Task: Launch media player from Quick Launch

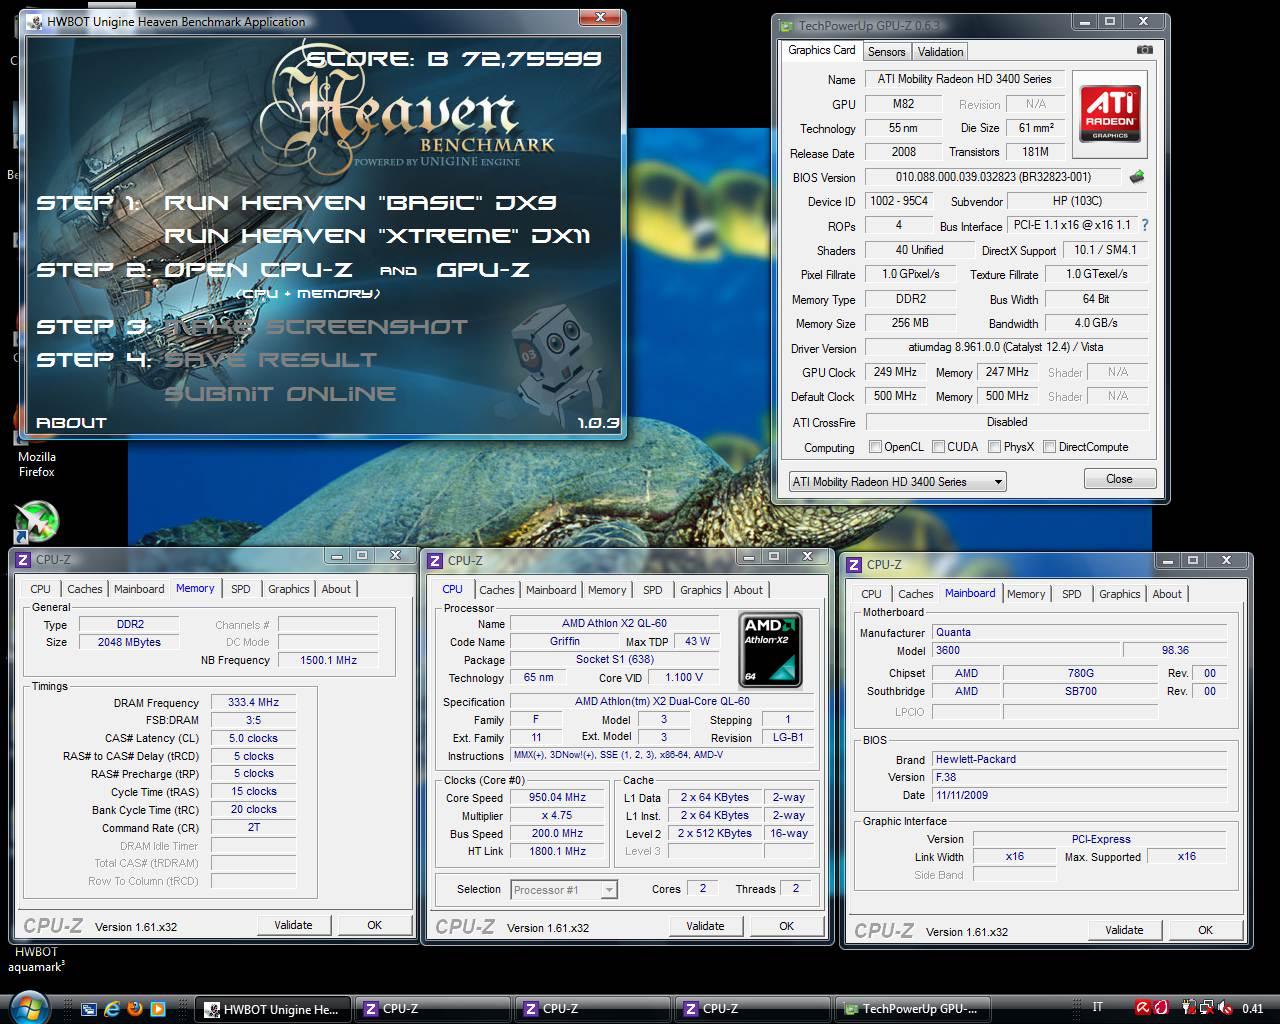Action: point(158,1009)
